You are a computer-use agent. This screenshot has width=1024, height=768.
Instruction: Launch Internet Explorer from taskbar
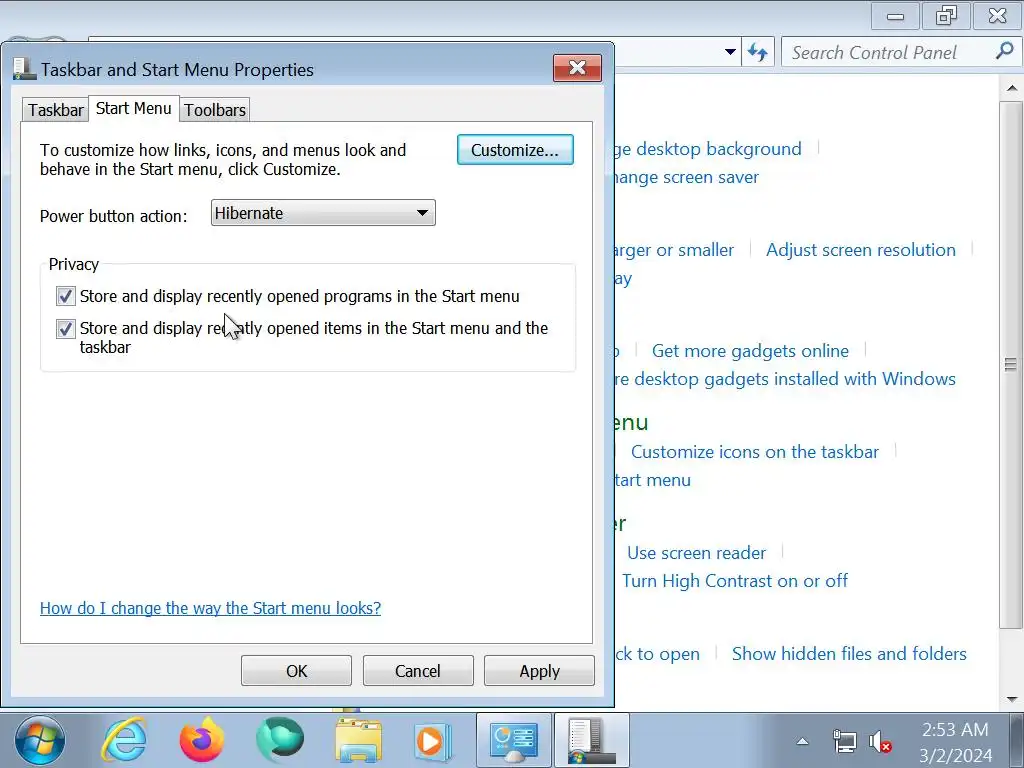click(124, 740)
